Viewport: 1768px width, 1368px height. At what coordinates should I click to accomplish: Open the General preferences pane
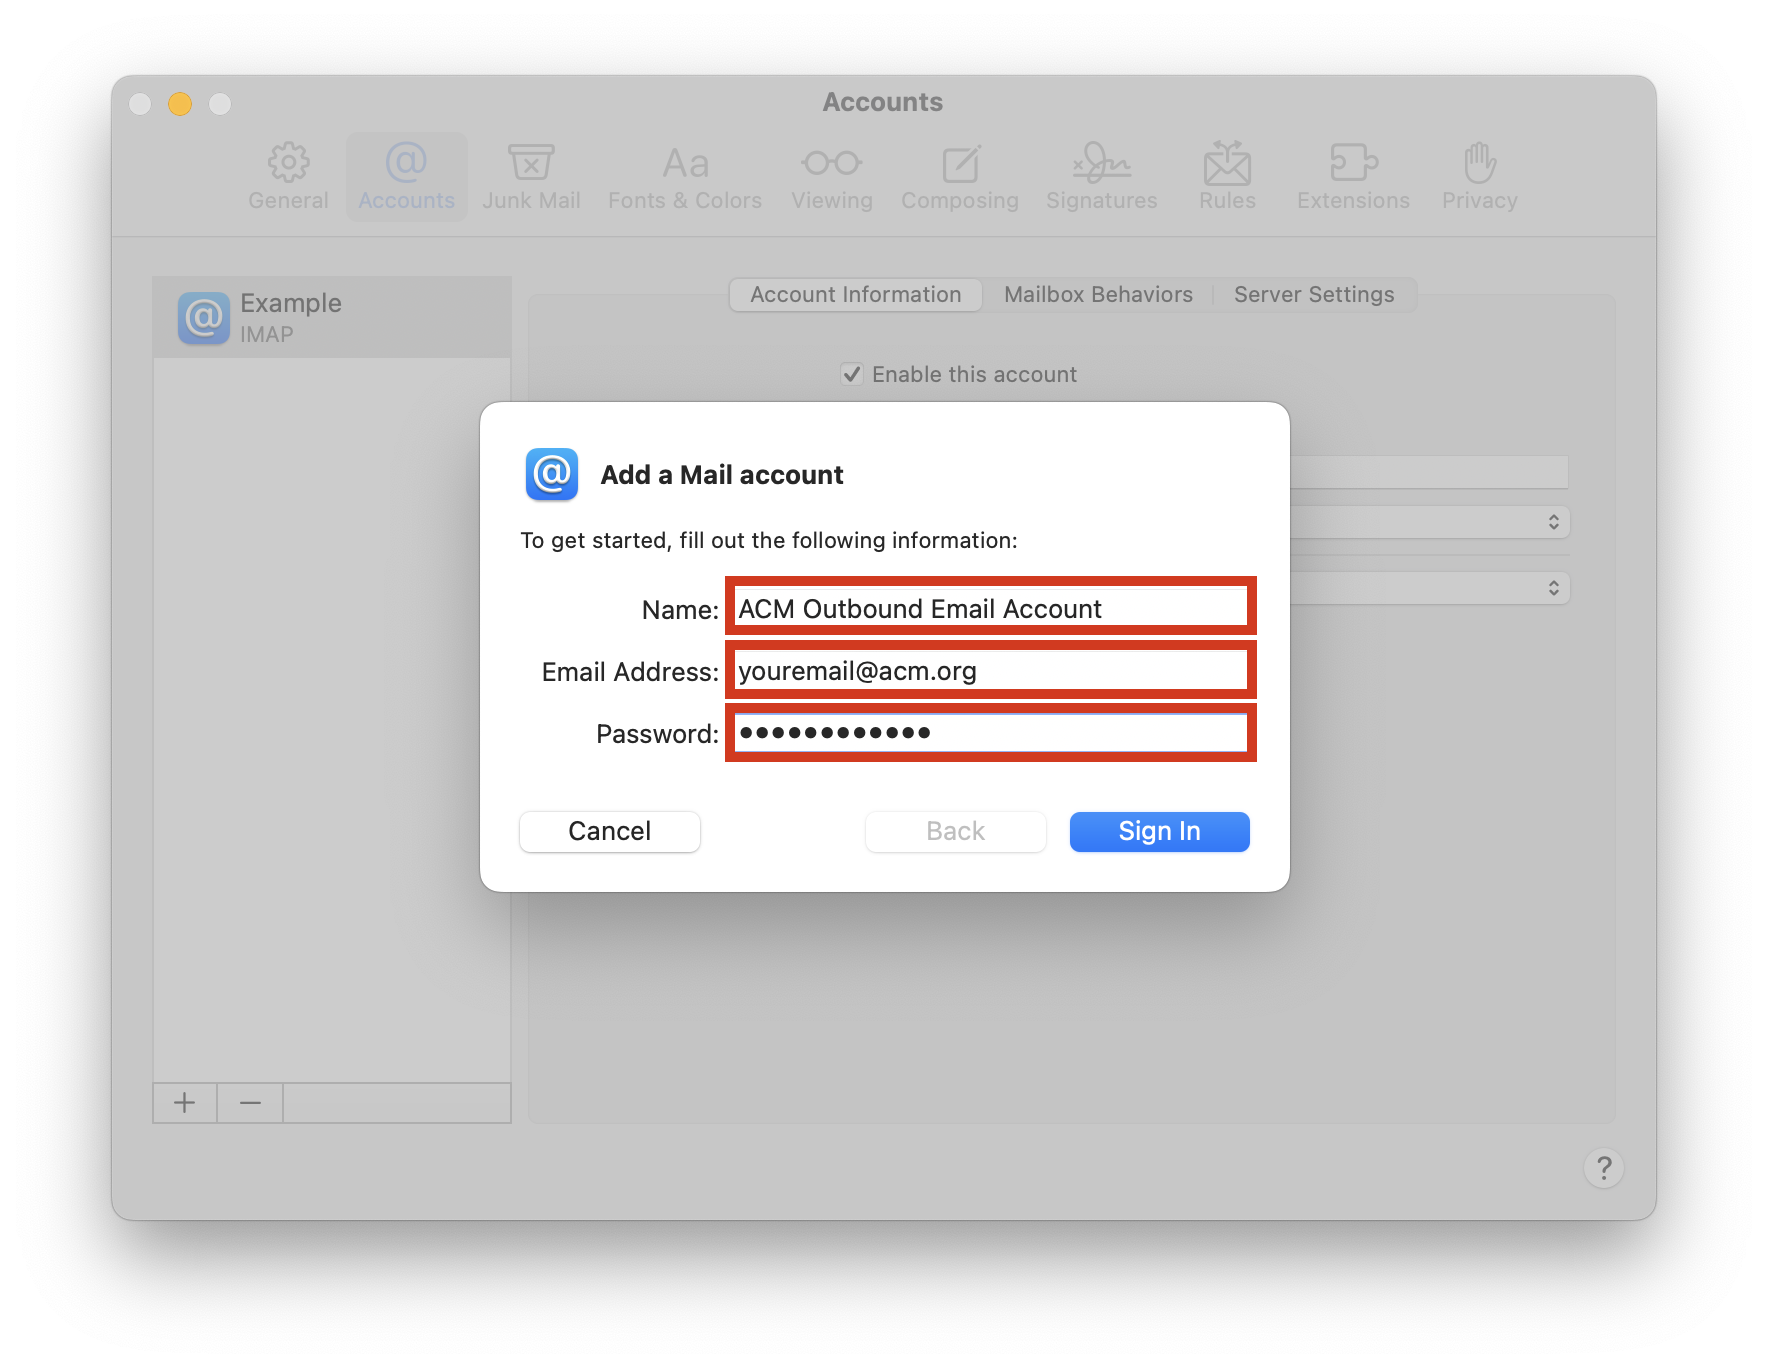click(288, 177)
